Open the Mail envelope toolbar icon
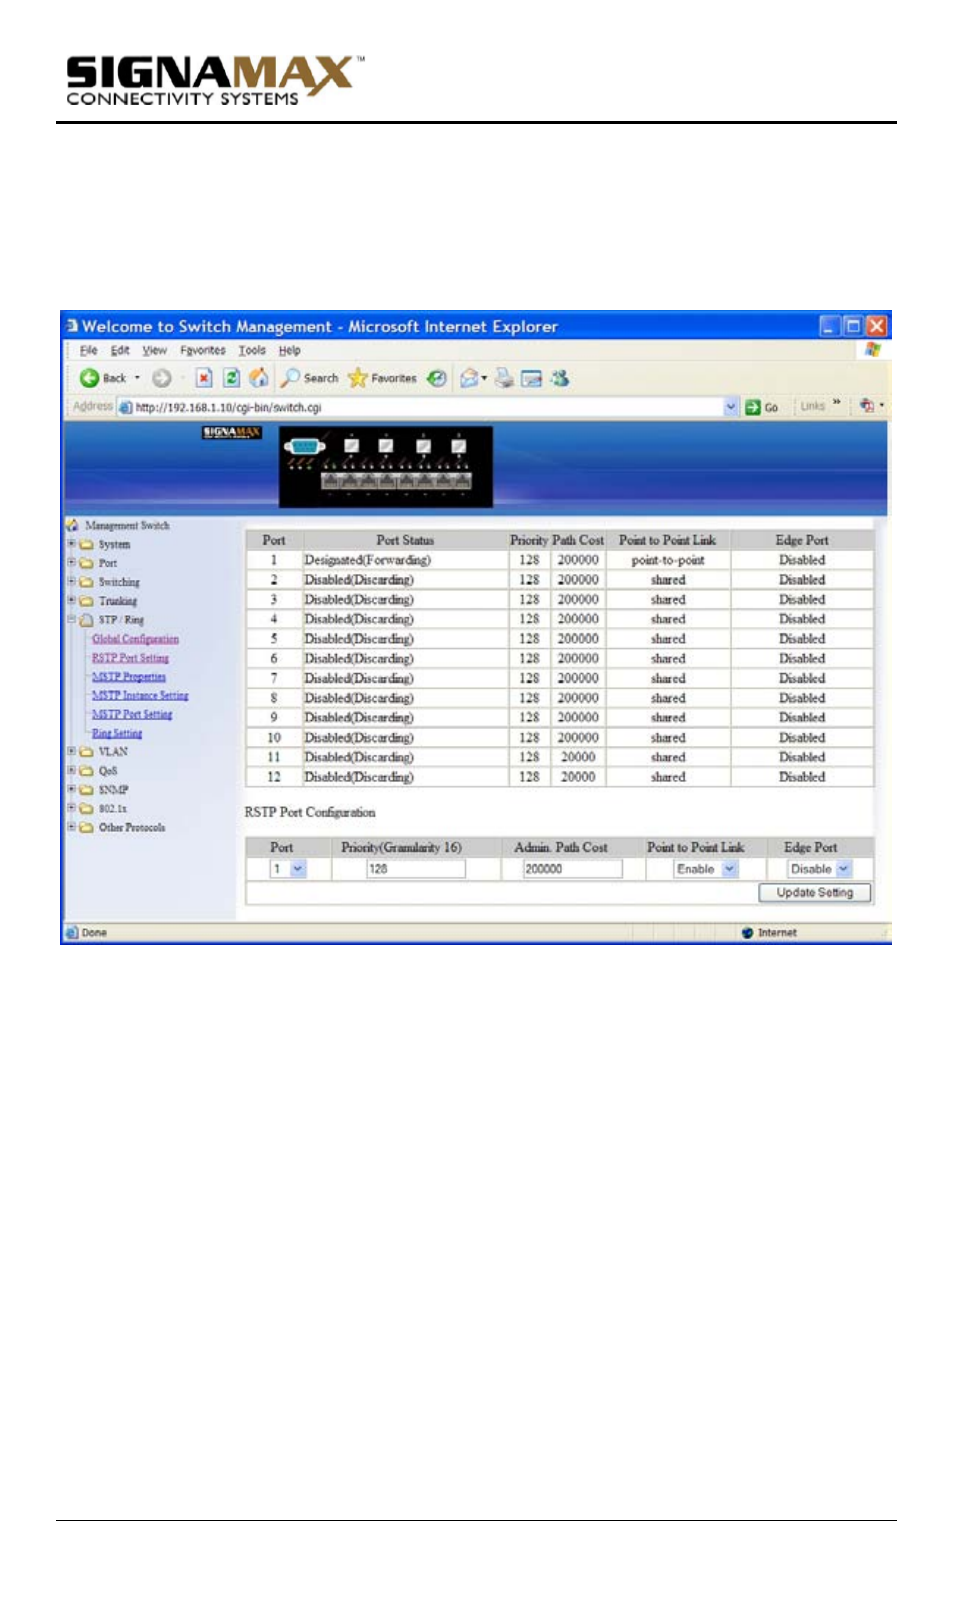 click(x=471, y=378)
